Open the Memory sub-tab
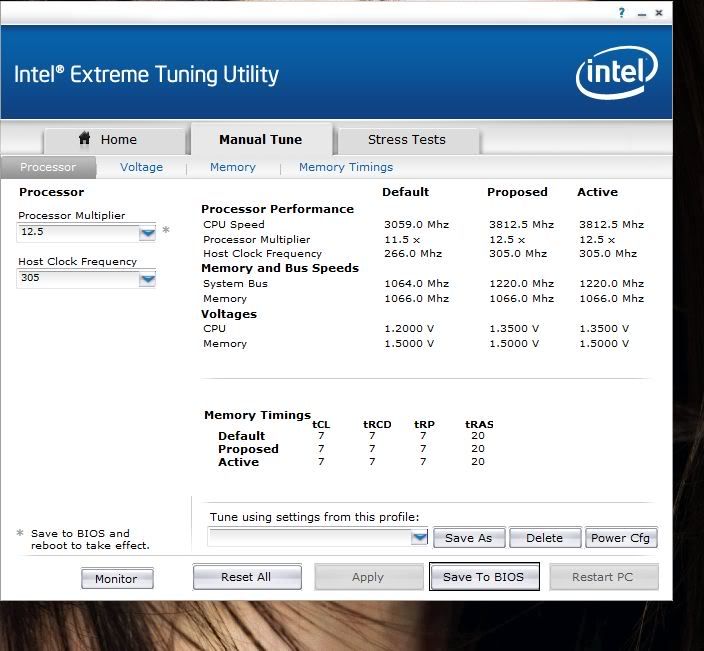 point(233,167)
